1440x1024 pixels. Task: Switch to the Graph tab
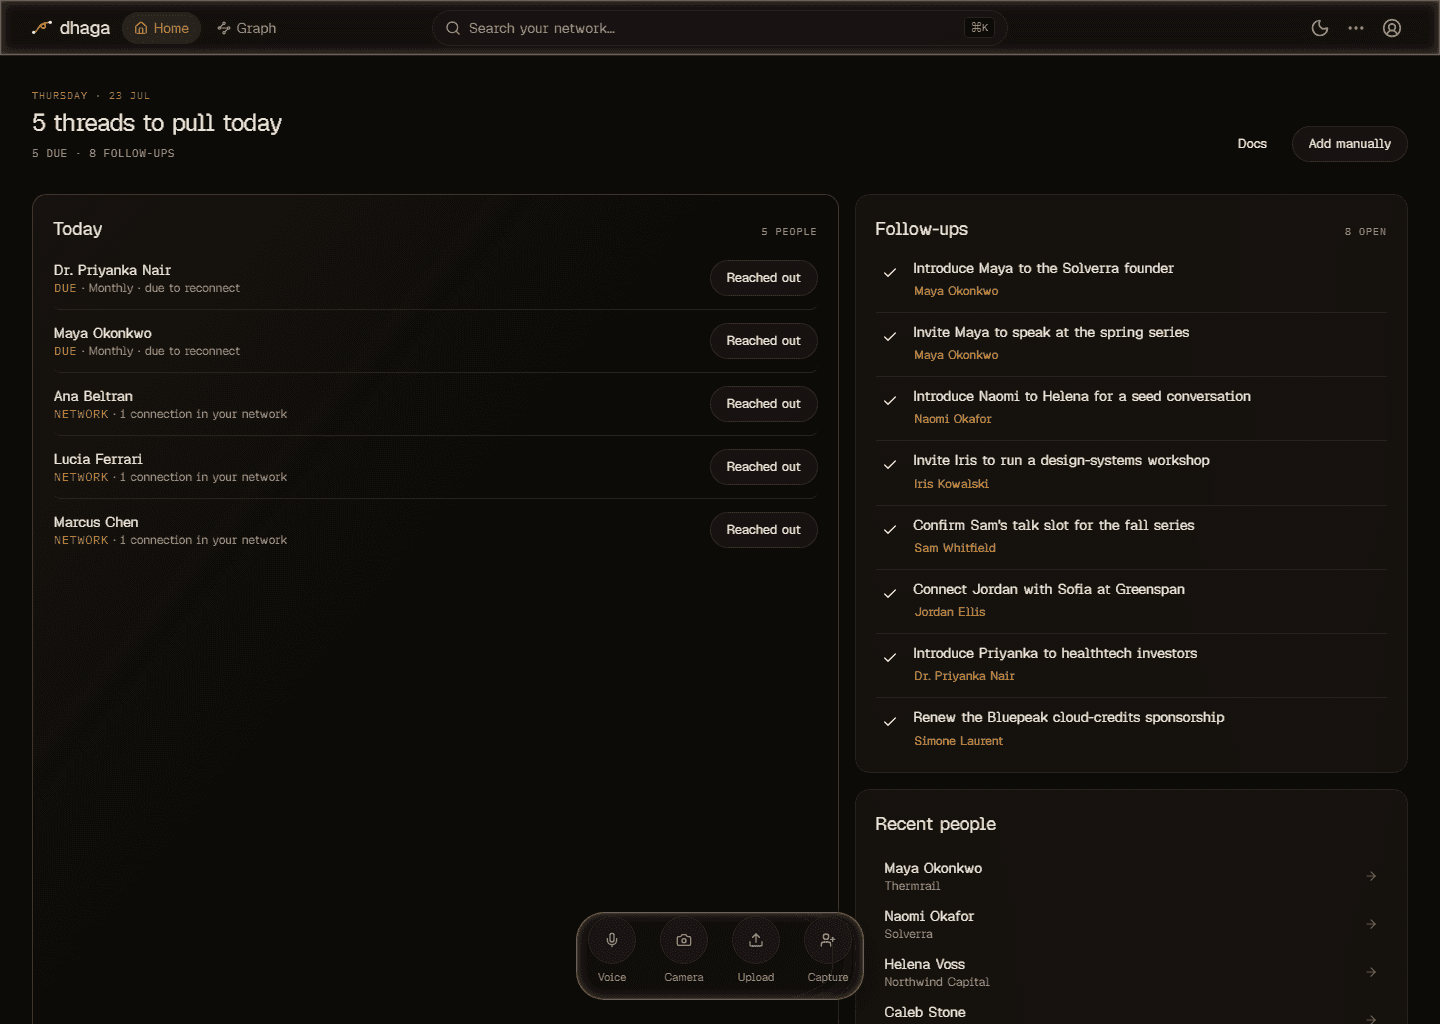pos(246,28)
